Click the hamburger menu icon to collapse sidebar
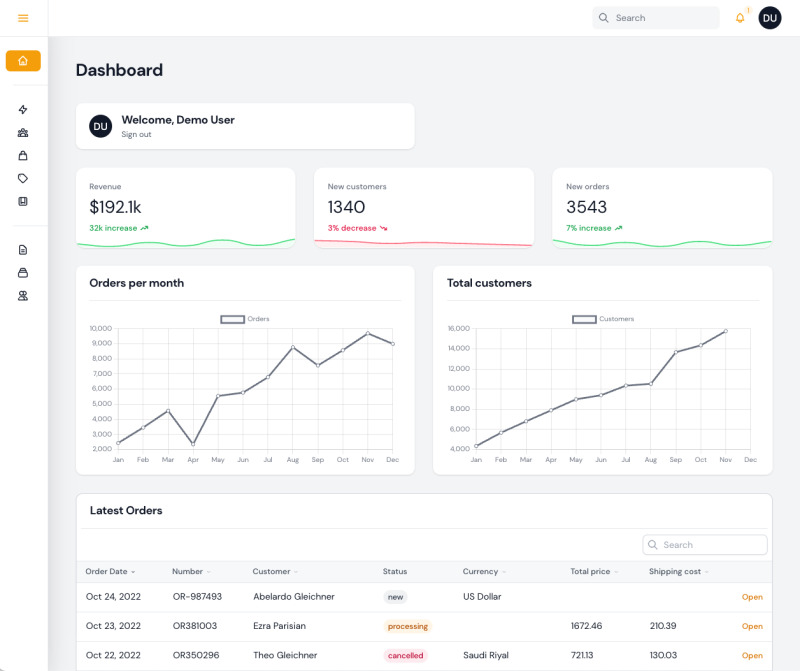Viewport: 800px width, 671px height. click(23, 18)
